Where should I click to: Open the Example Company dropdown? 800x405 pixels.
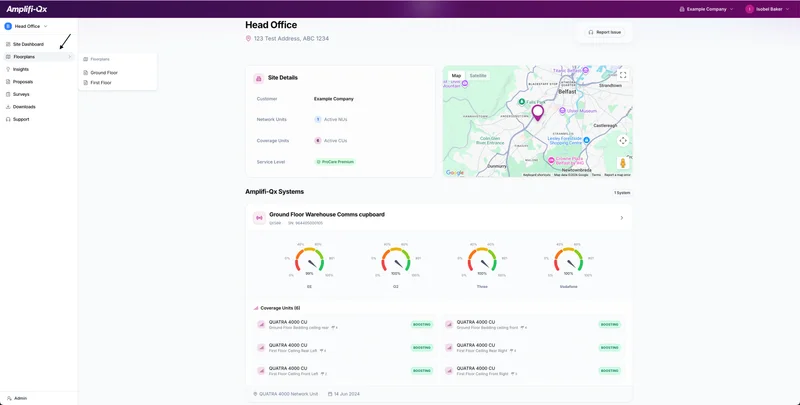coord(706,9)
